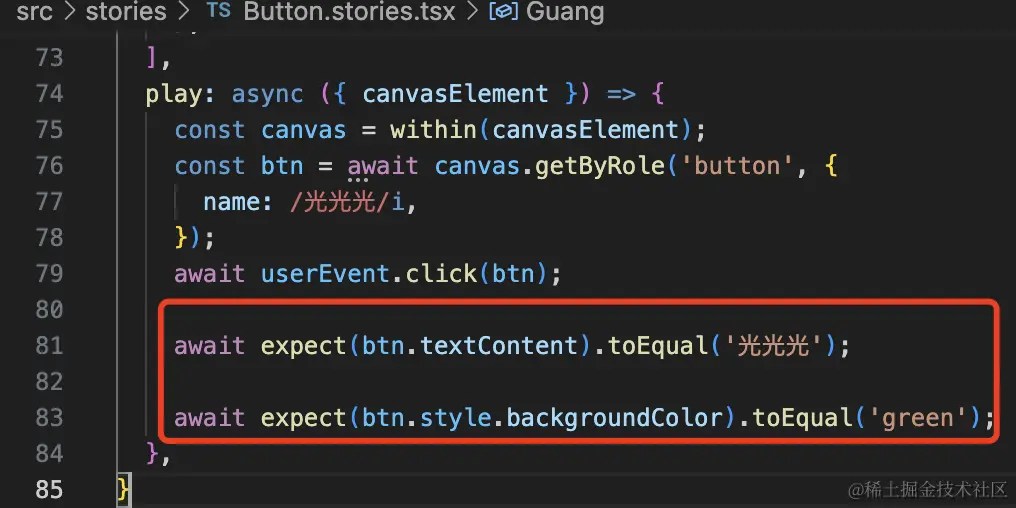Click closing brace on line 85
Viewport: 1016px width, 508px height.
(x=123, y=490)
